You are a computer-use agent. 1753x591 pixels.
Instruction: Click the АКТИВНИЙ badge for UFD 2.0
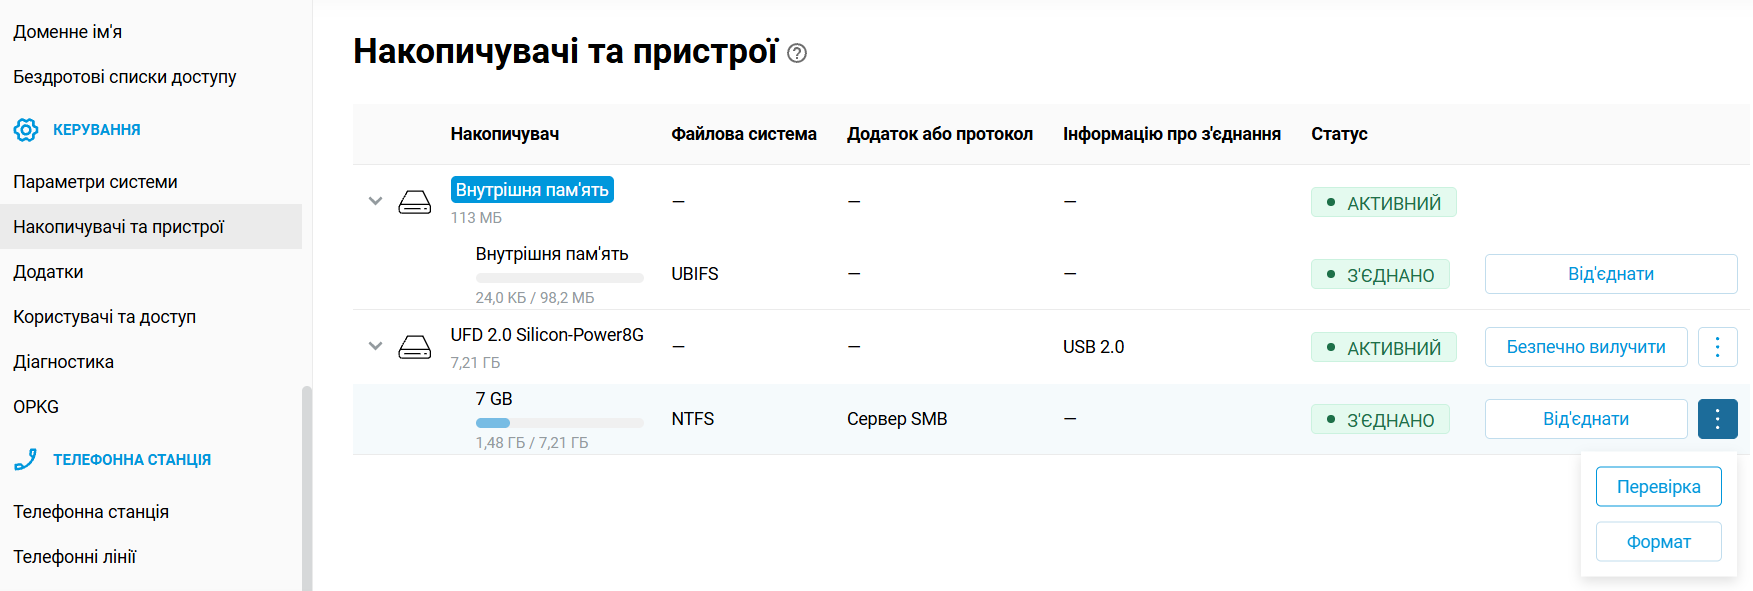[x=1384, y=348]
